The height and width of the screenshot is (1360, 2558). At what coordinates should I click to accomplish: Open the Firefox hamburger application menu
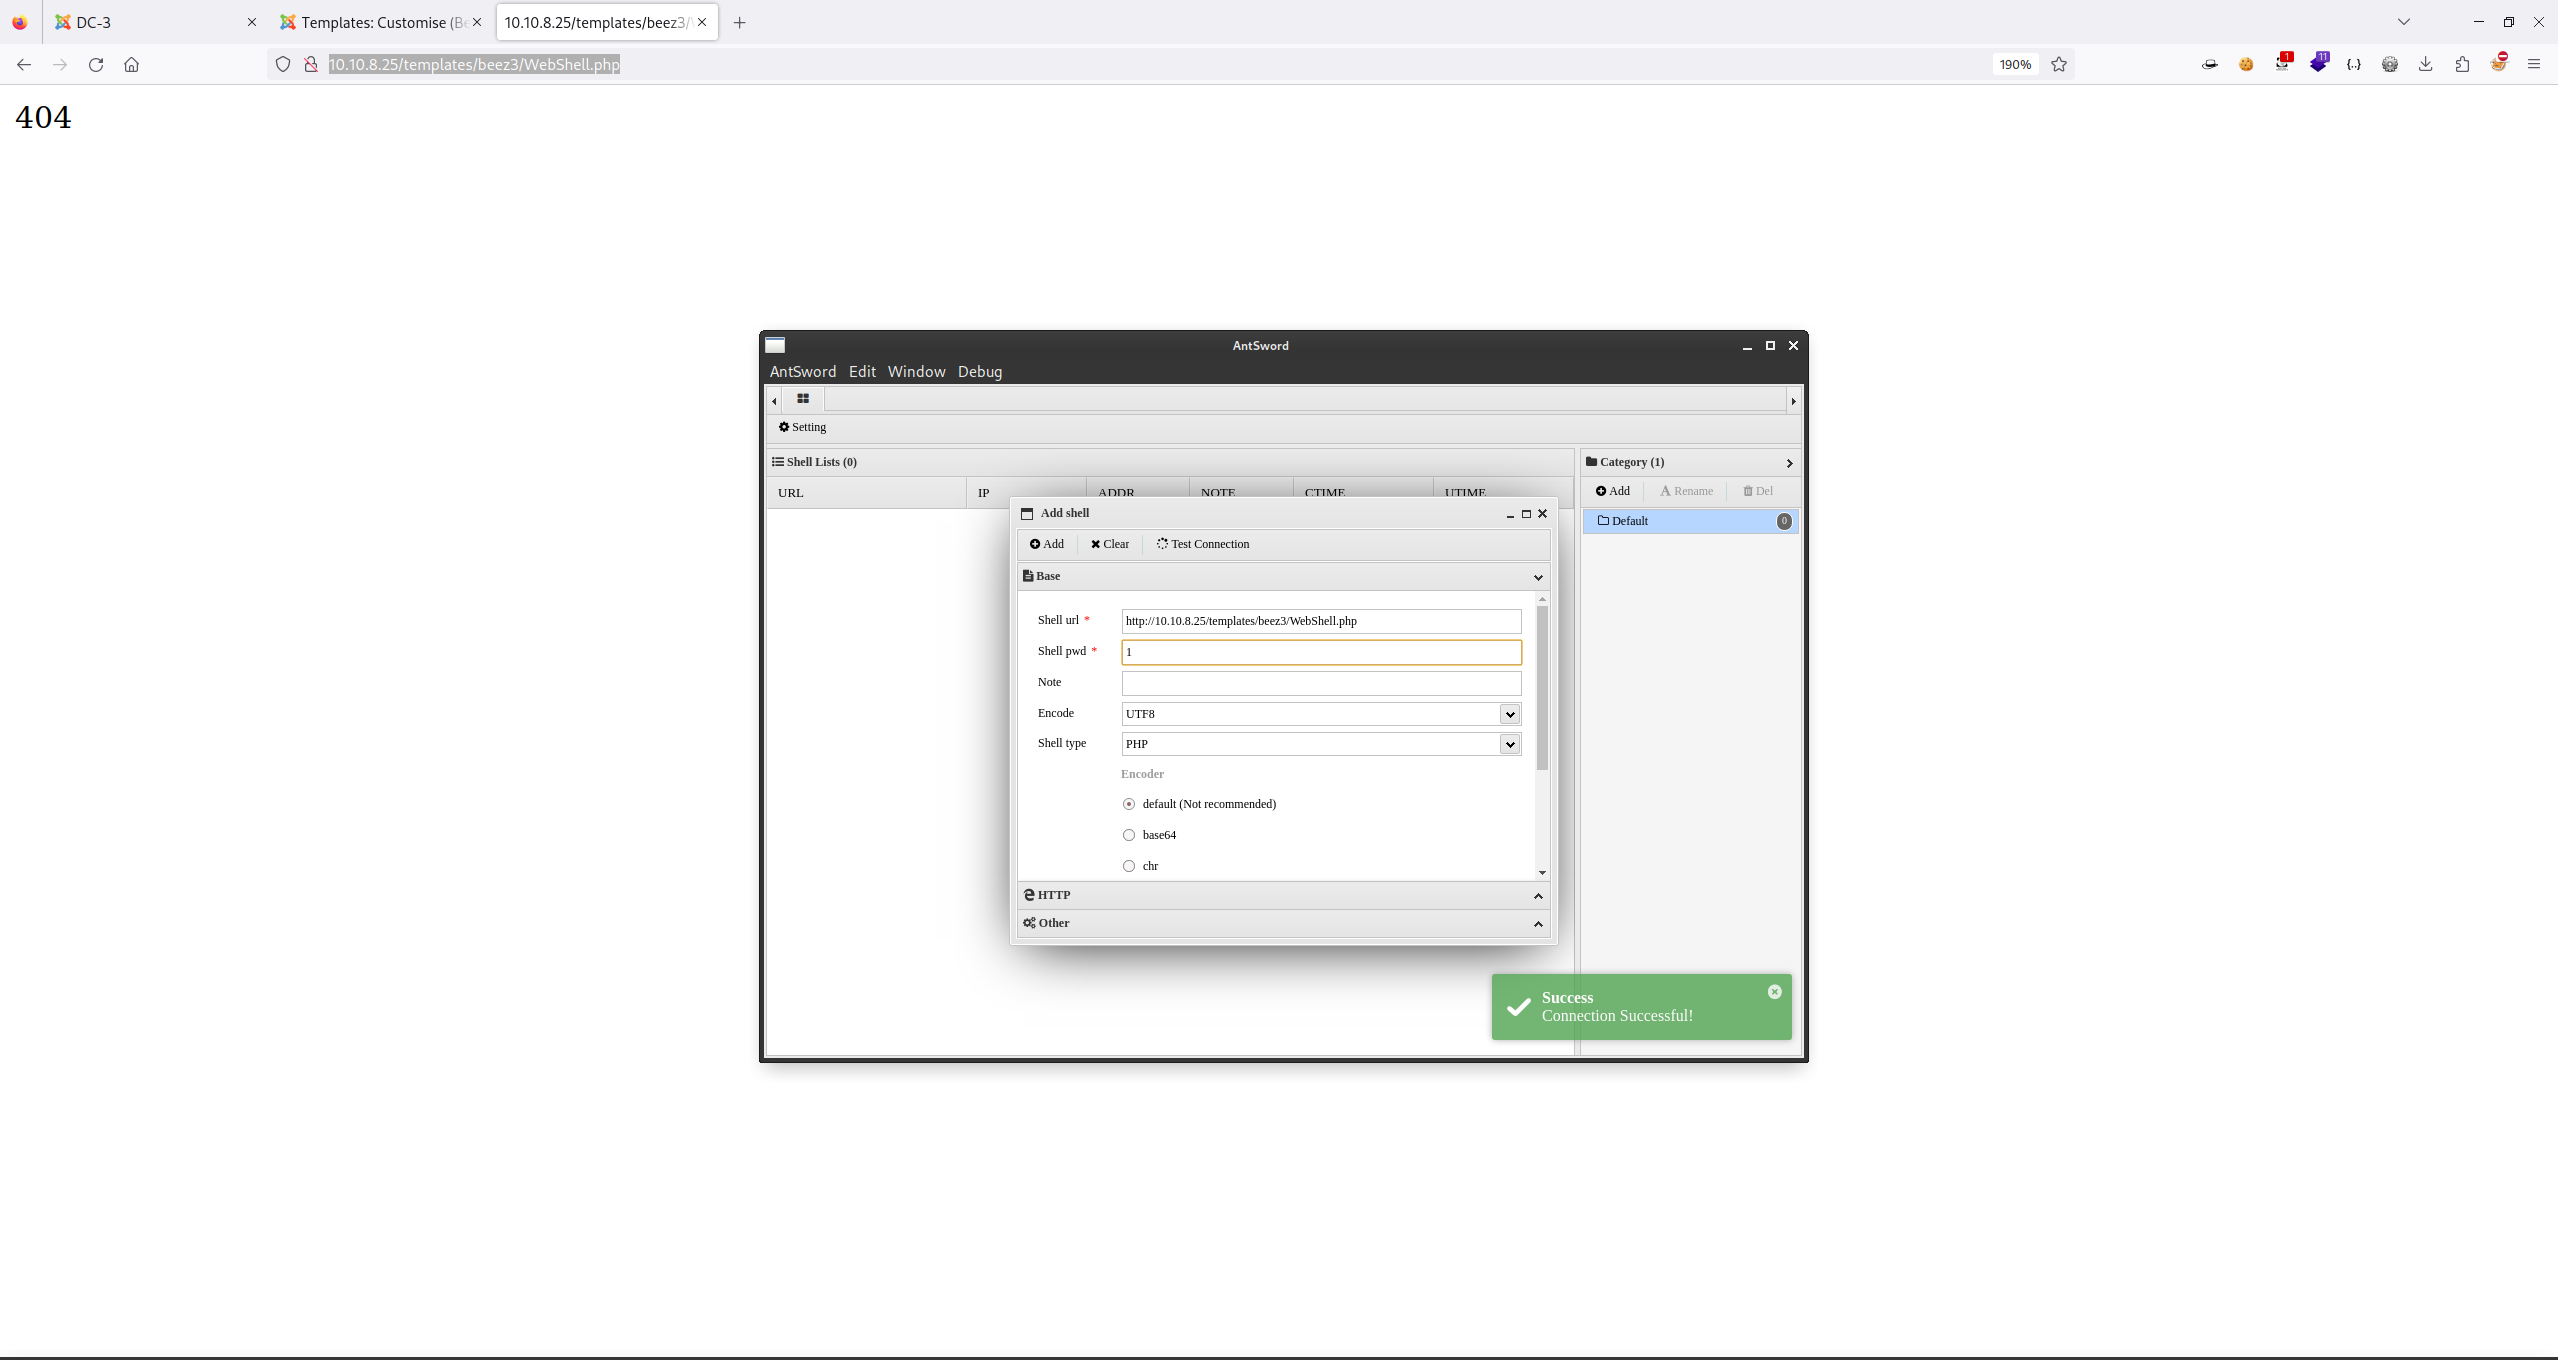tap(2534, 64)
